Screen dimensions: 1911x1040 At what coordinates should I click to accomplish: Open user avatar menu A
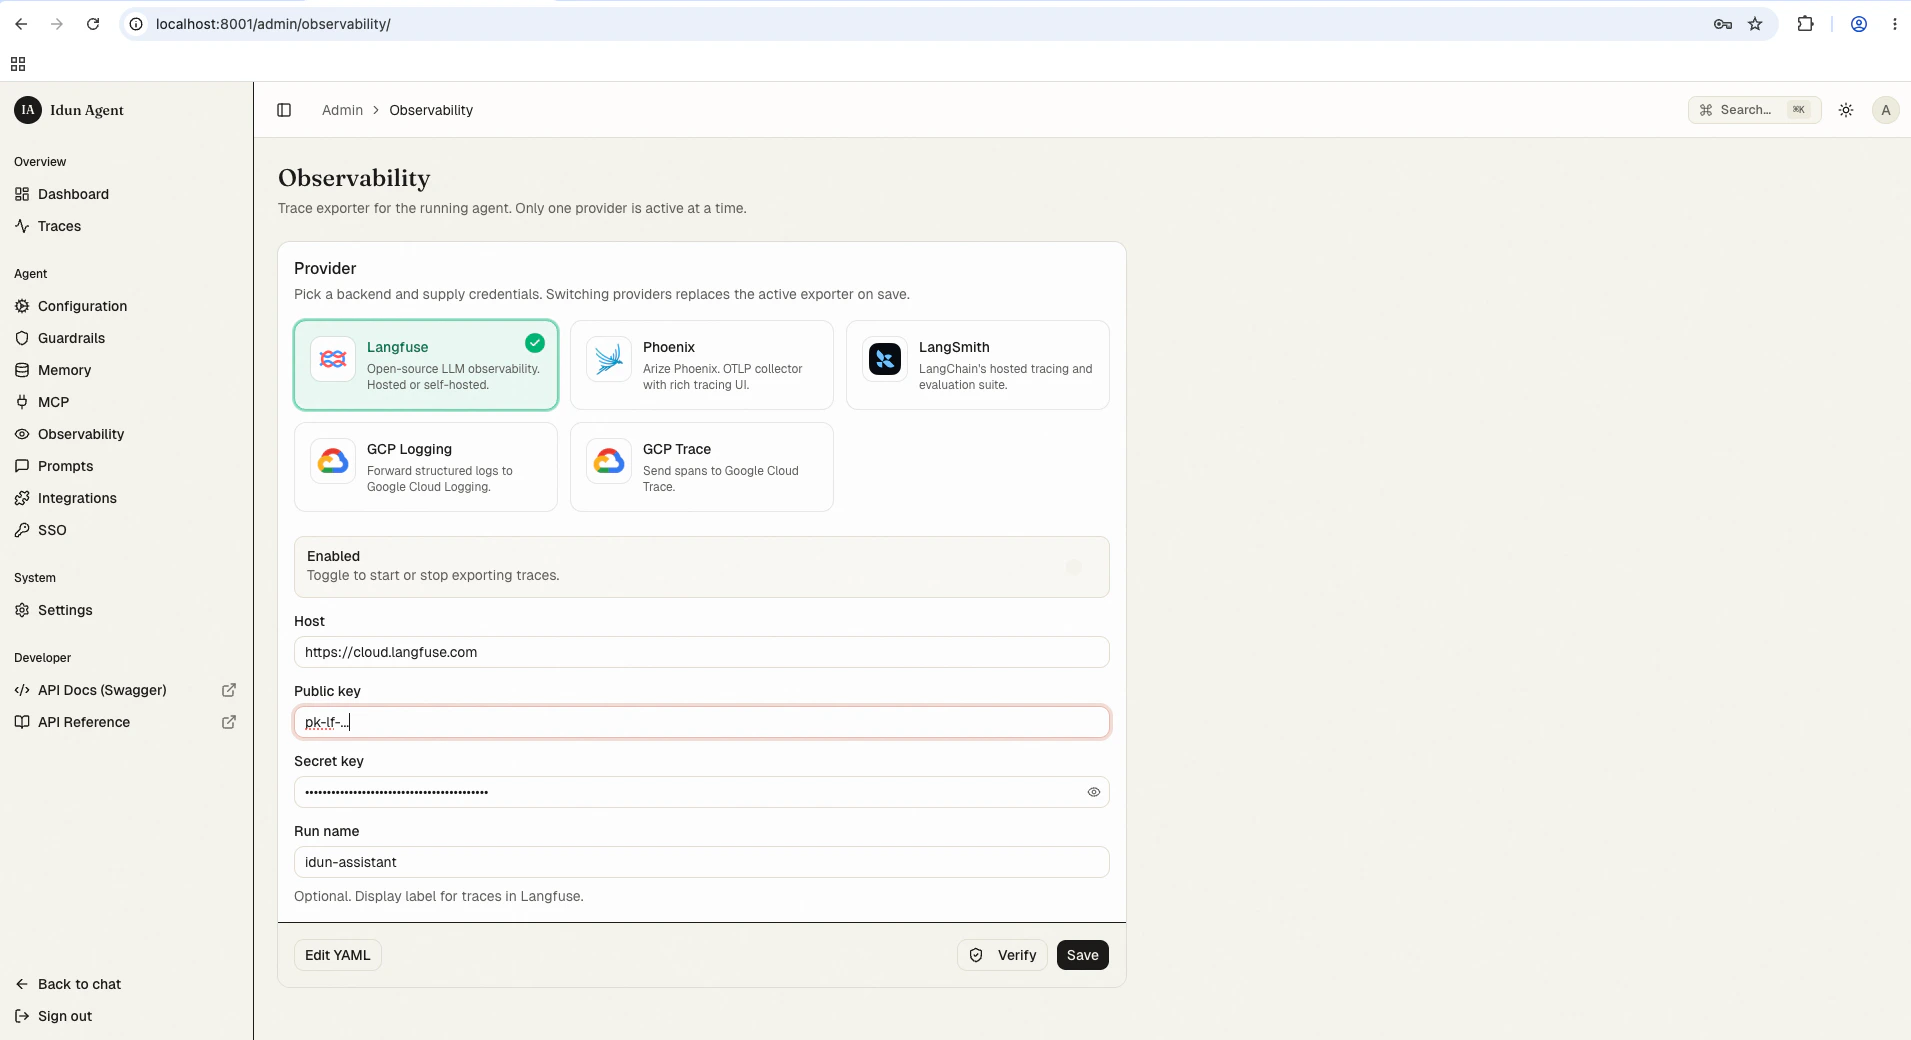coord(1886,110)
